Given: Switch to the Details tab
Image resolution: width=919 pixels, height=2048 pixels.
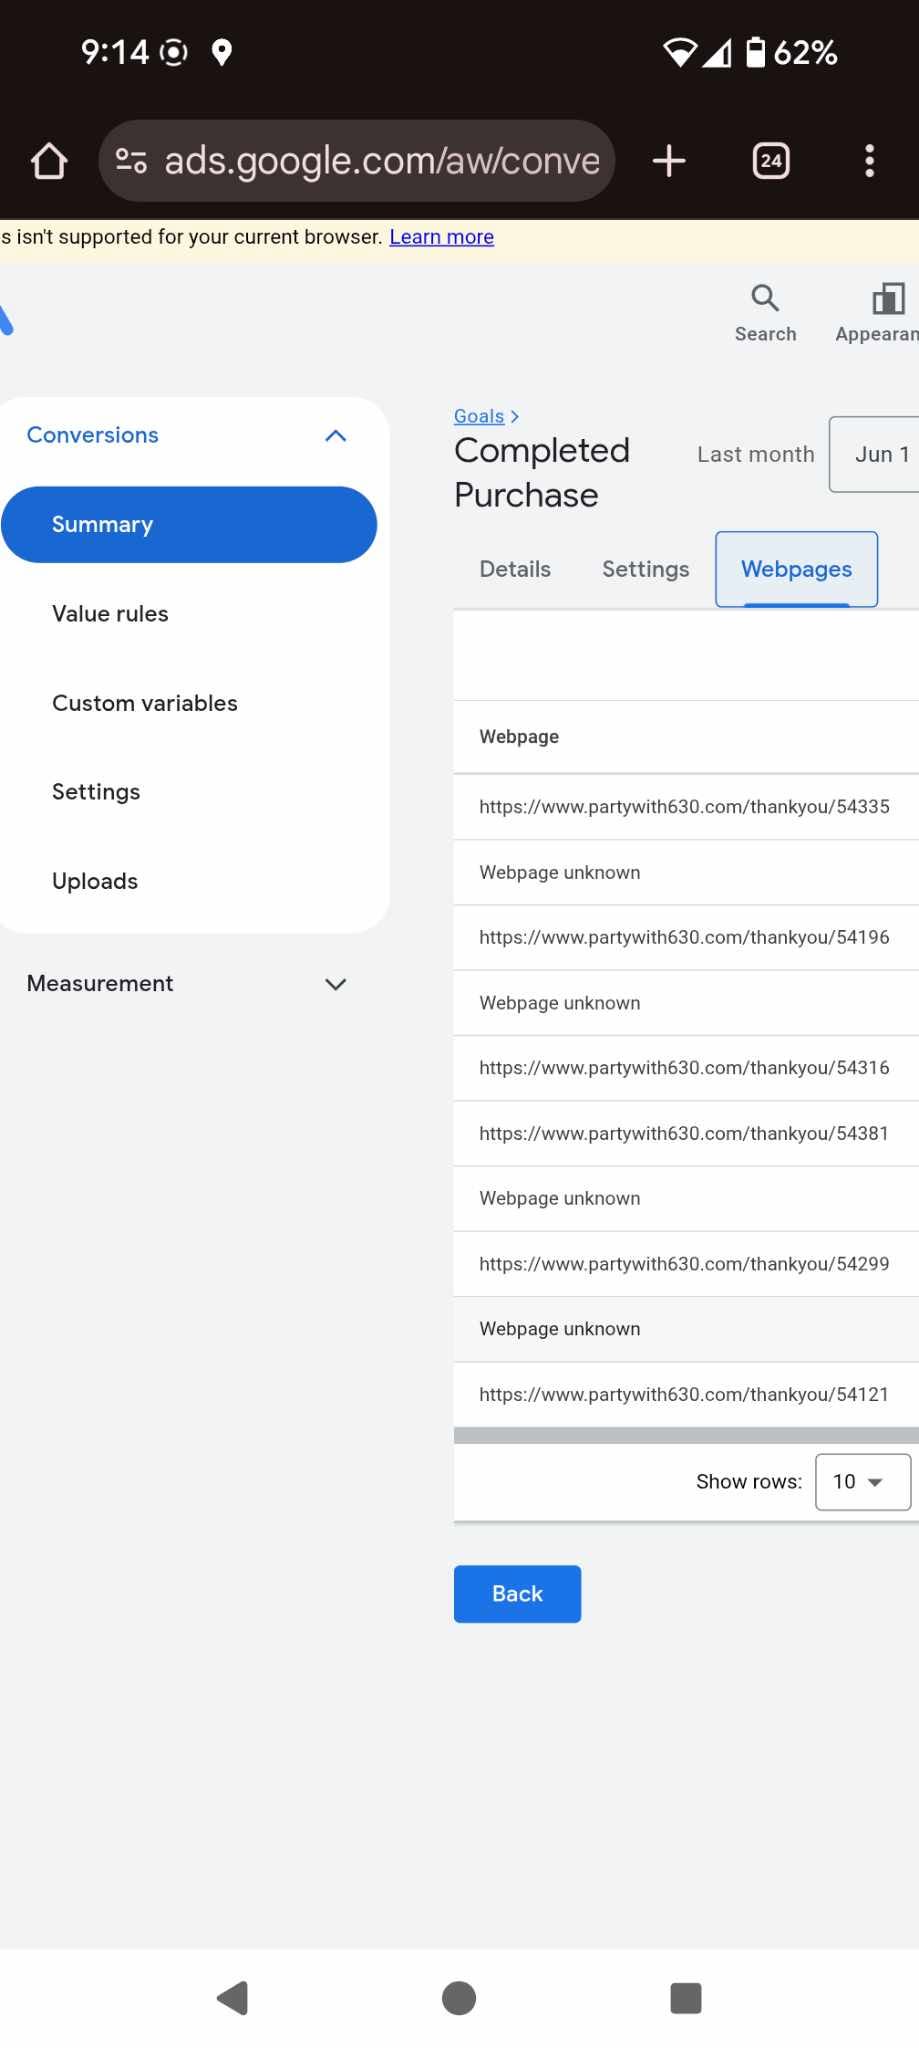Looking at the screenshot, I should 515,569.
